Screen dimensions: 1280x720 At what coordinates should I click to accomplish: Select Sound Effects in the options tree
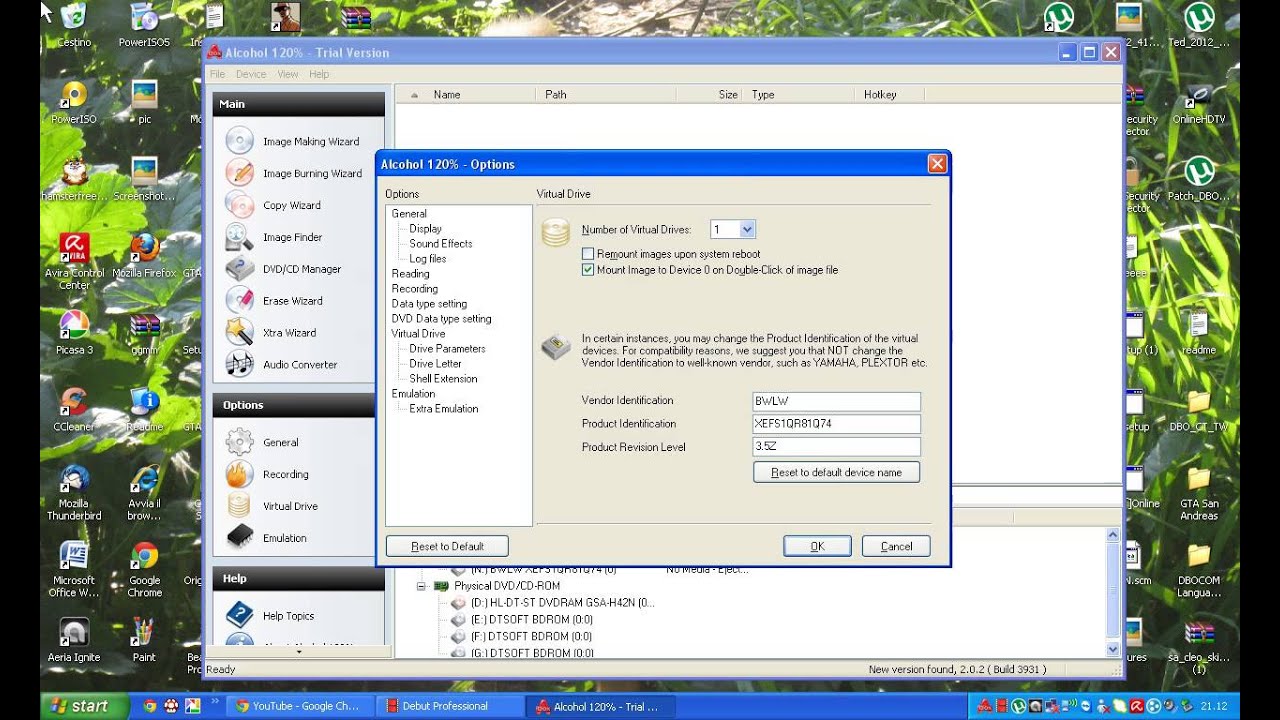point(440,243)
